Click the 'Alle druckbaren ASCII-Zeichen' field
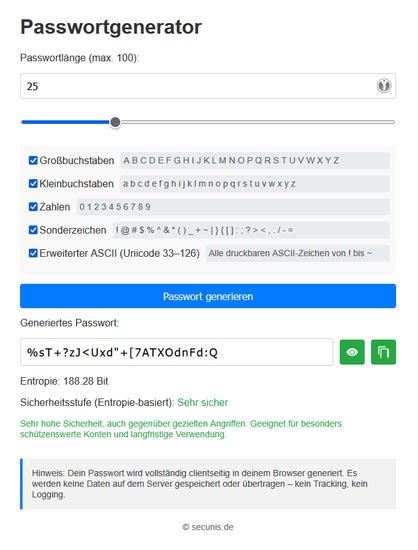Image resolution: width=418 pixels, height=550 pixels. click(297, 253)
